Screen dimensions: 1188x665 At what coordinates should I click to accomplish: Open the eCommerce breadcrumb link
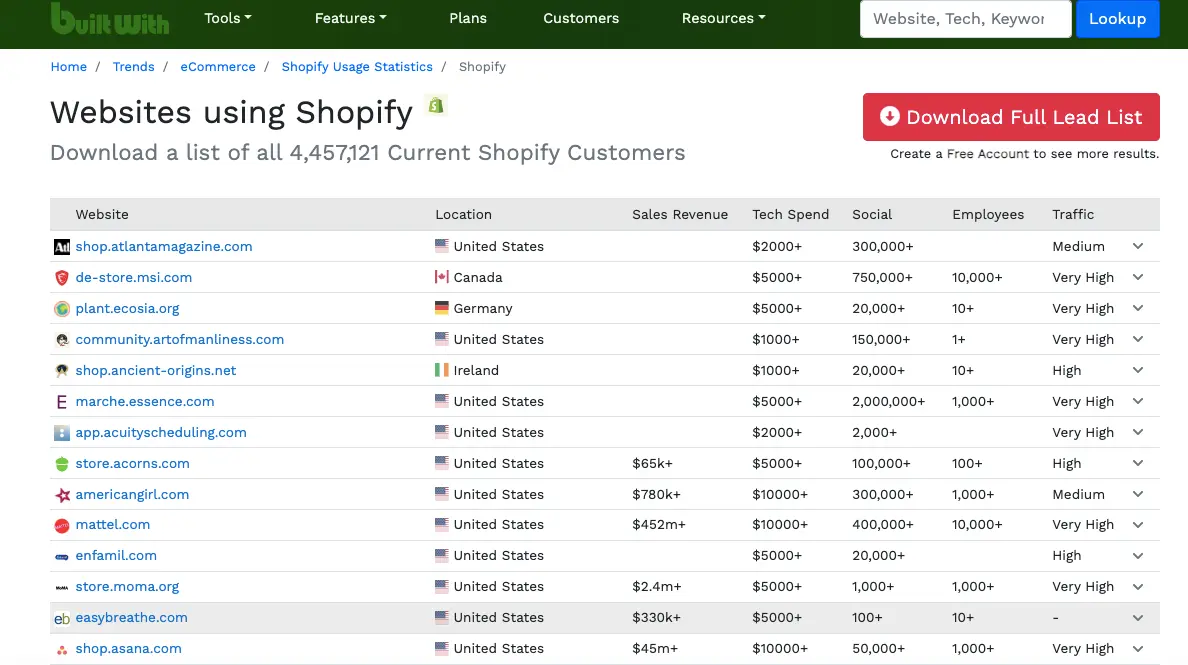[x=218, y=66]
